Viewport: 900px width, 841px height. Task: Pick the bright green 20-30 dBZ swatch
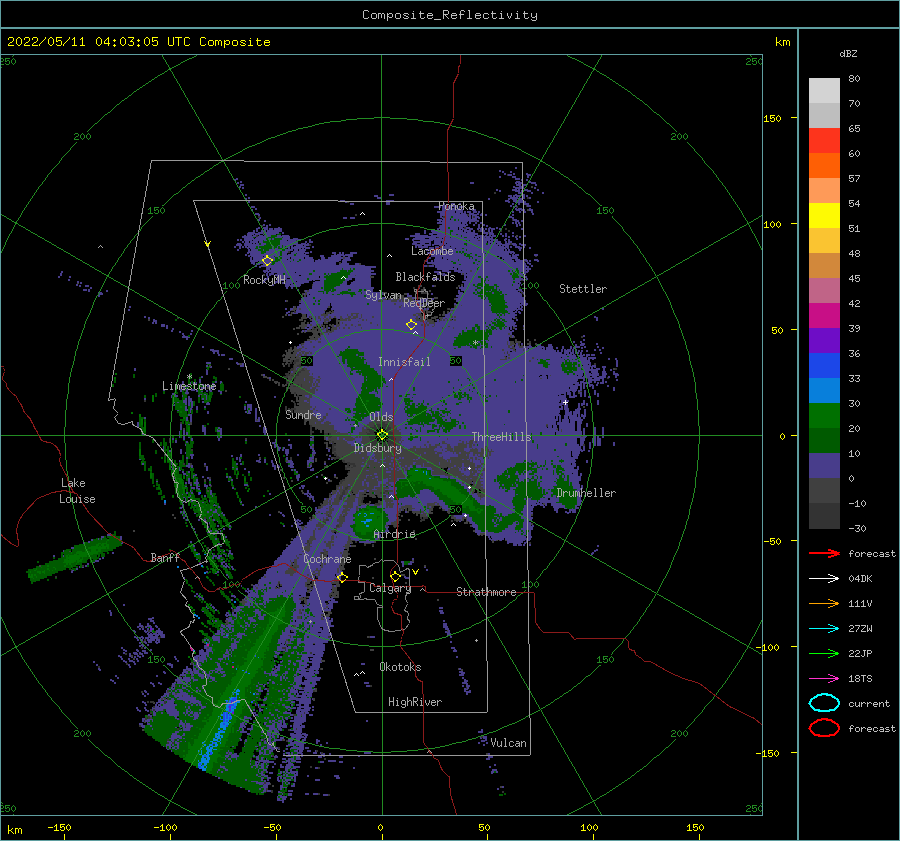coord(824,416)
